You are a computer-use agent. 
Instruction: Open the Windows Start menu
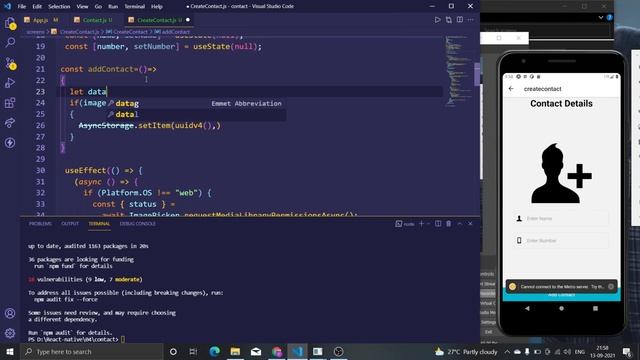(10, 351)
